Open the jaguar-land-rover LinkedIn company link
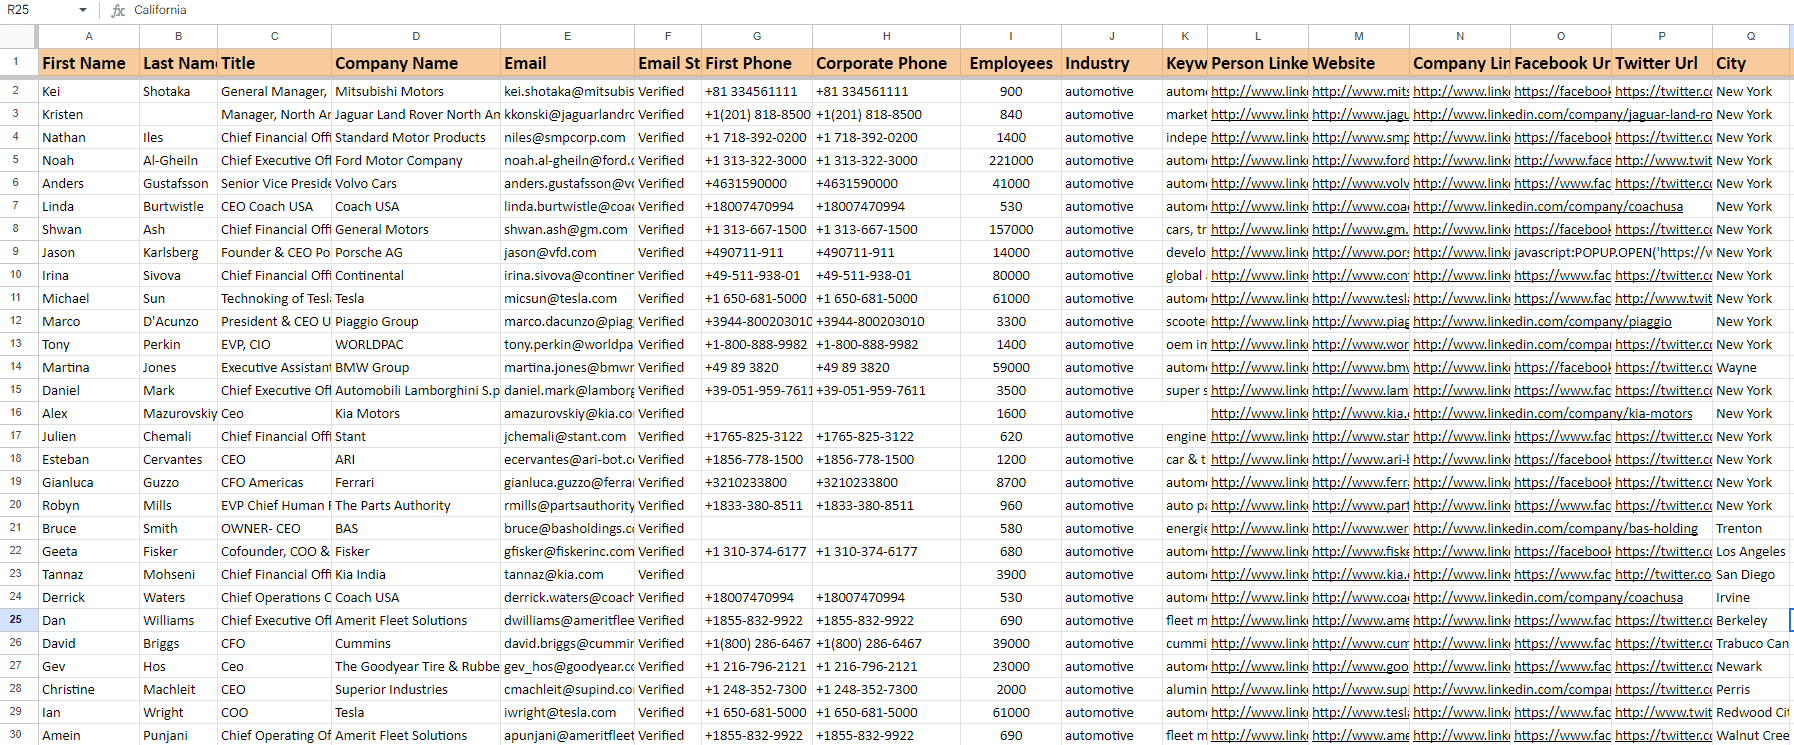The width and height of the screenshot is (1794, 745). (x=1562, y=114)
